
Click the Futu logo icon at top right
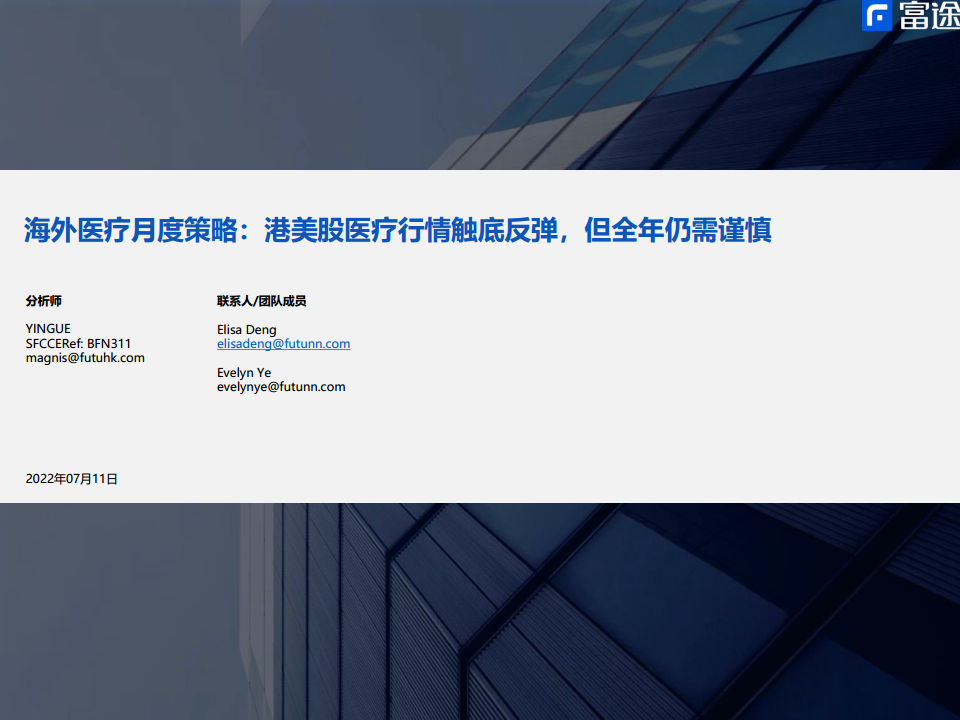click(877, 15)
